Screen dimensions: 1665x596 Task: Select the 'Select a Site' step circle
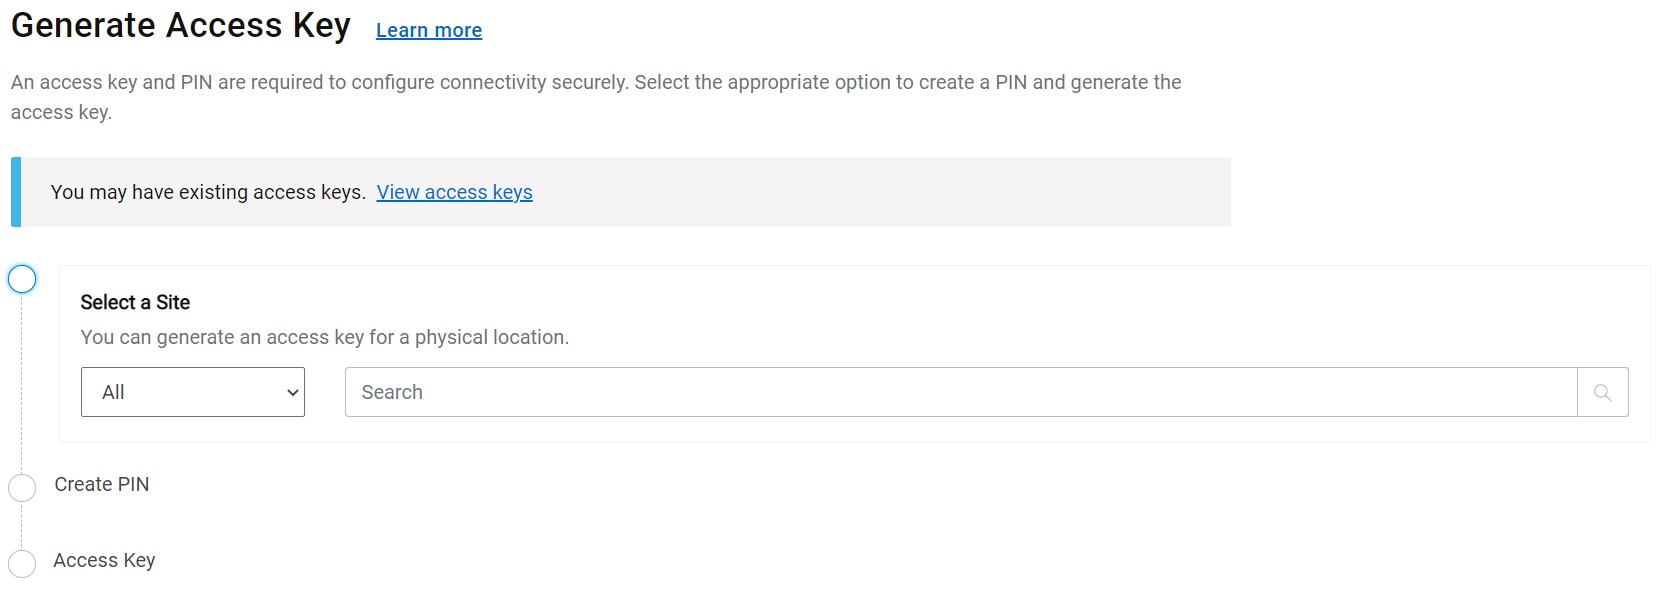(22, 280)
